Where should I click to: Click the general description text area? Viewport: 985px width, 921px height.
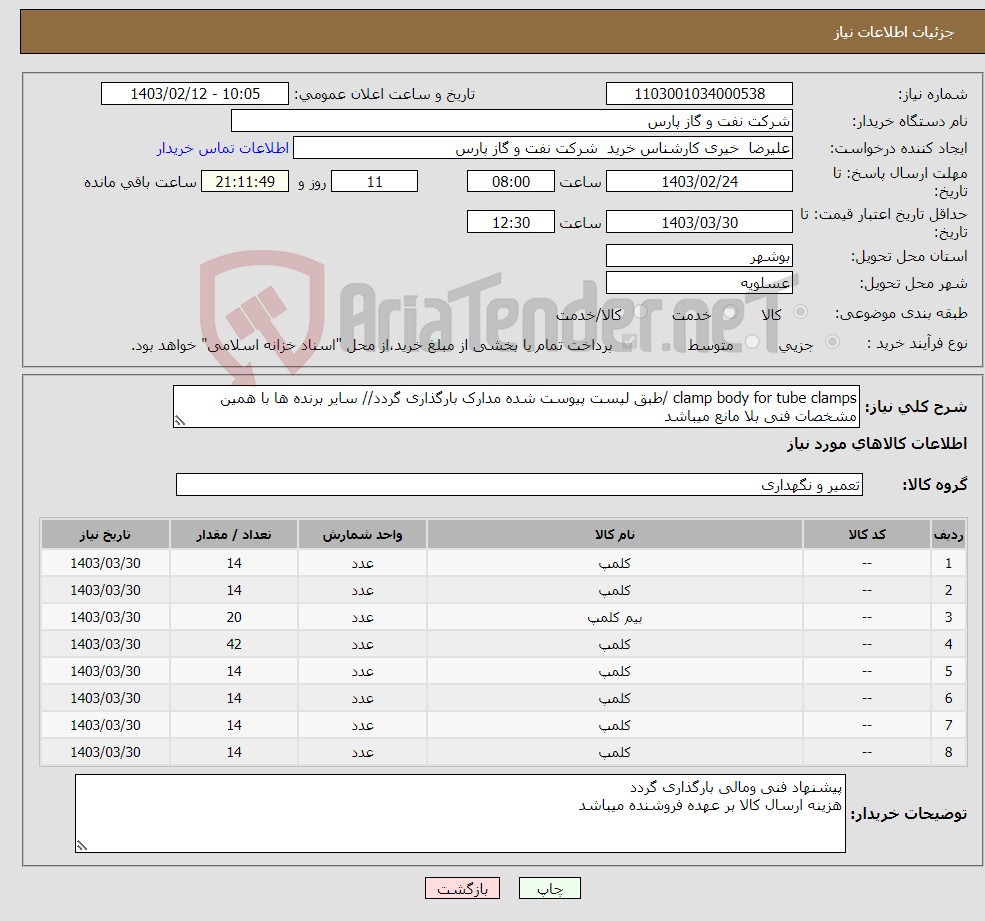click(516, 406)
